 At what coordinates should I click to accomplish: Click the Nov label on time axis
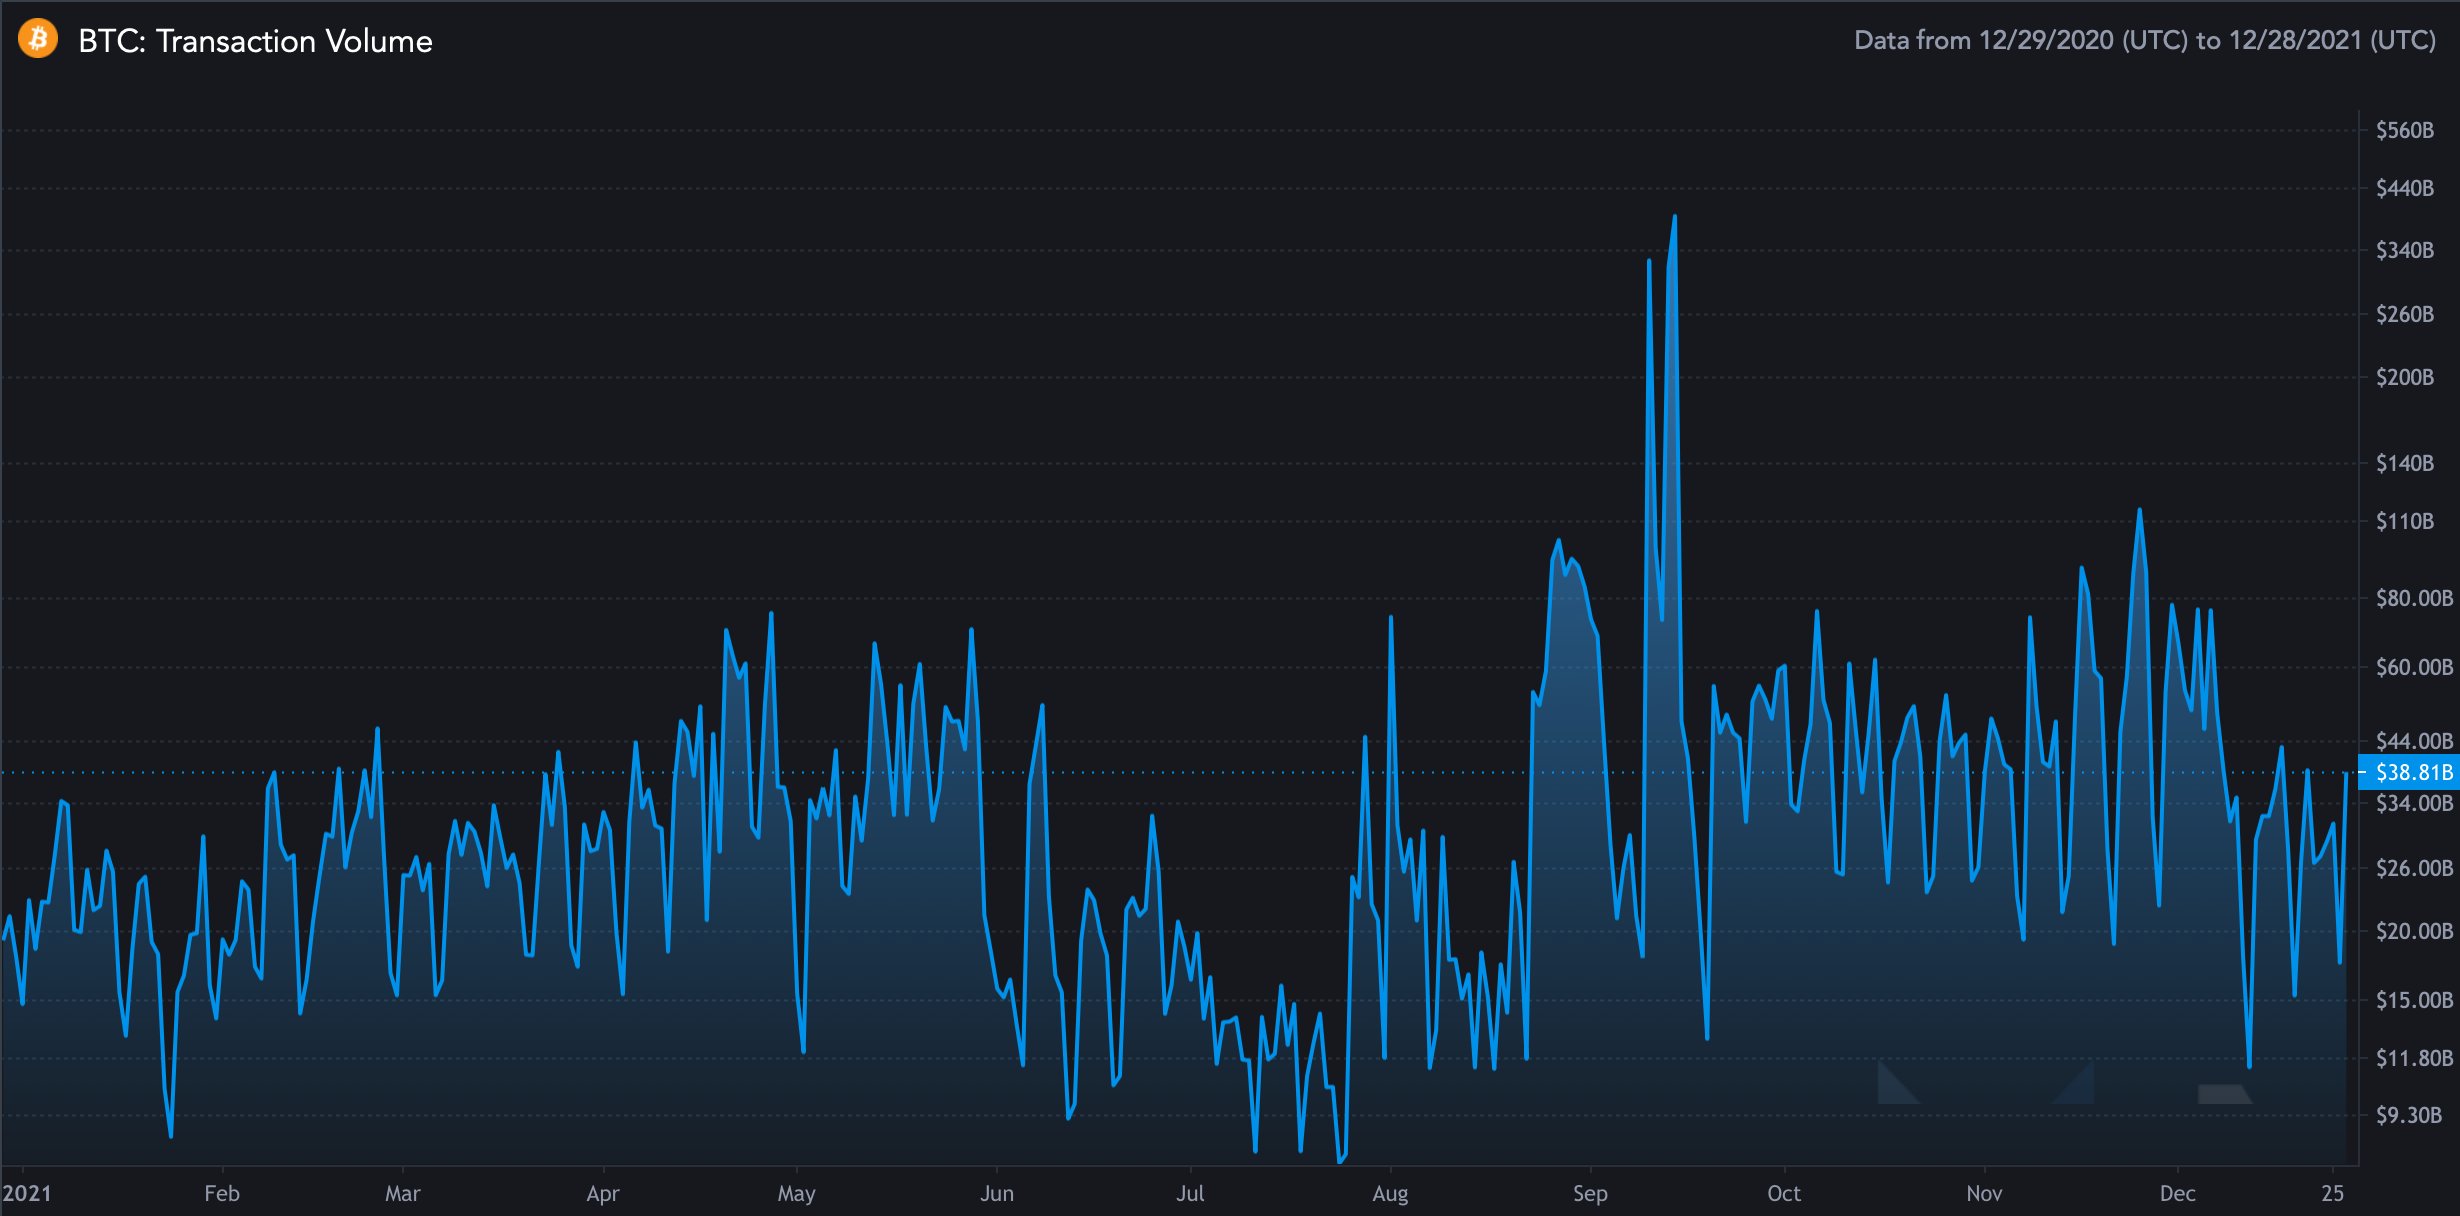point(1984,1193)
